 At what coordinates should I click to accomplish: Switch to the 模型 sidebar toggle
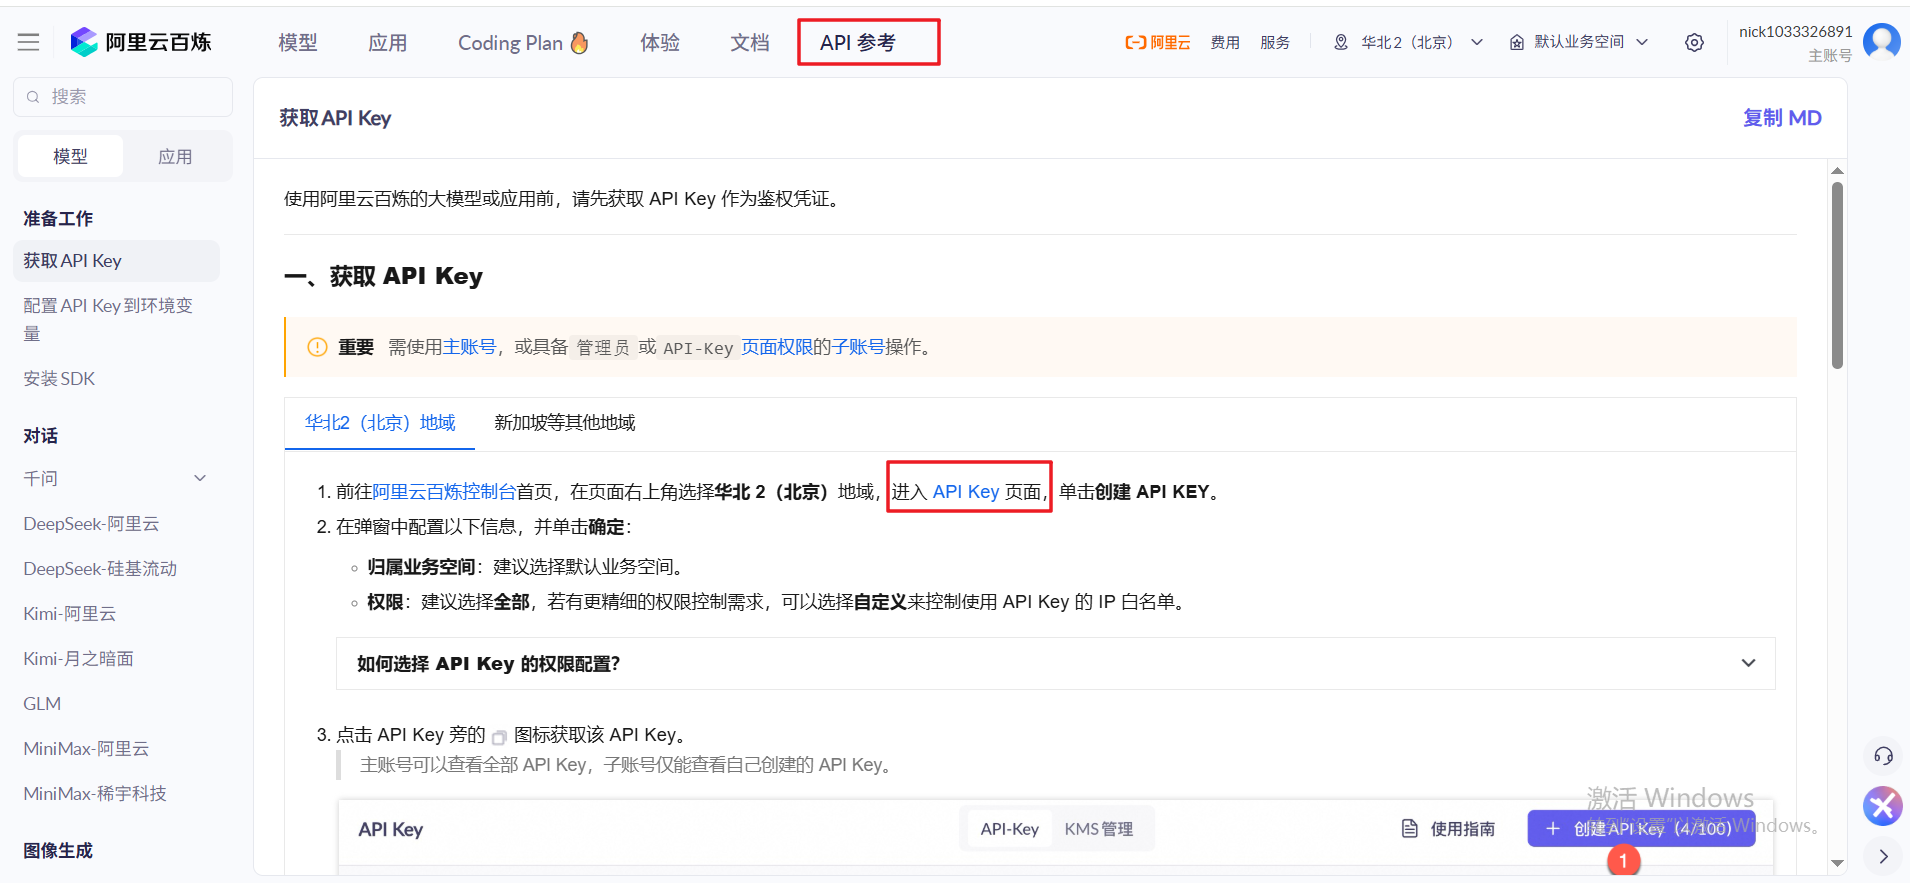[x=71, y=156]
